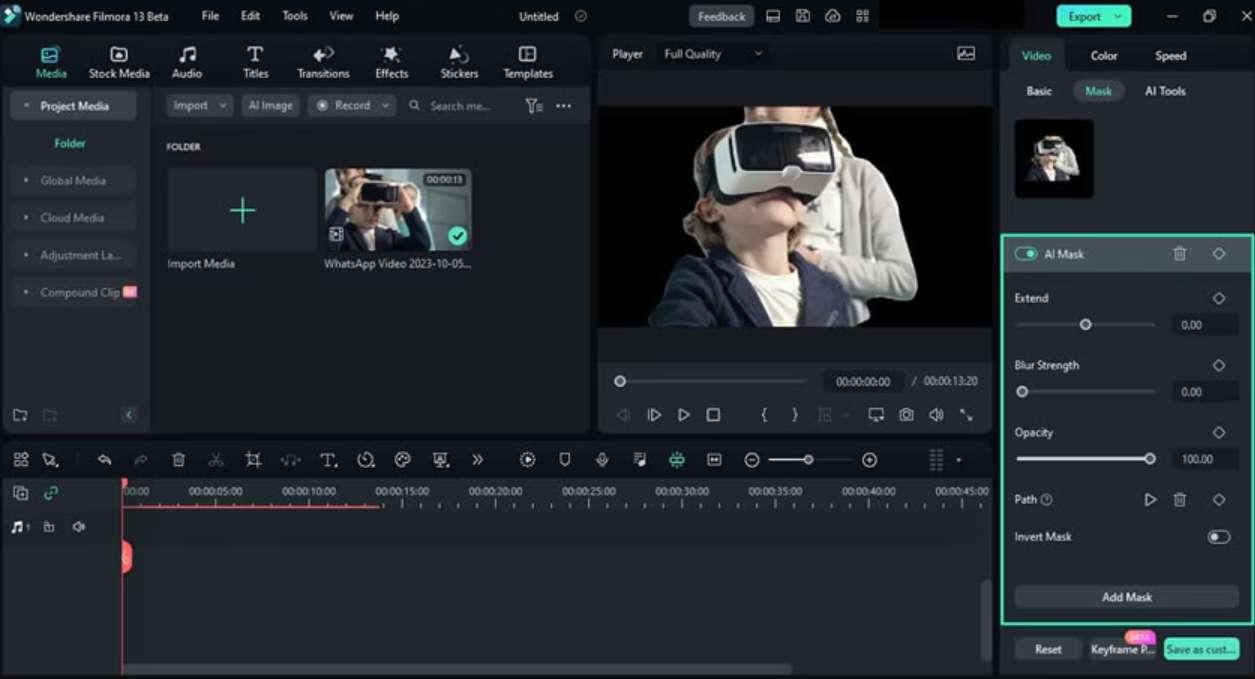Viewport: 1255px width, 679px height.
Task: Switch to the Speed tab
Action: 1170,56
